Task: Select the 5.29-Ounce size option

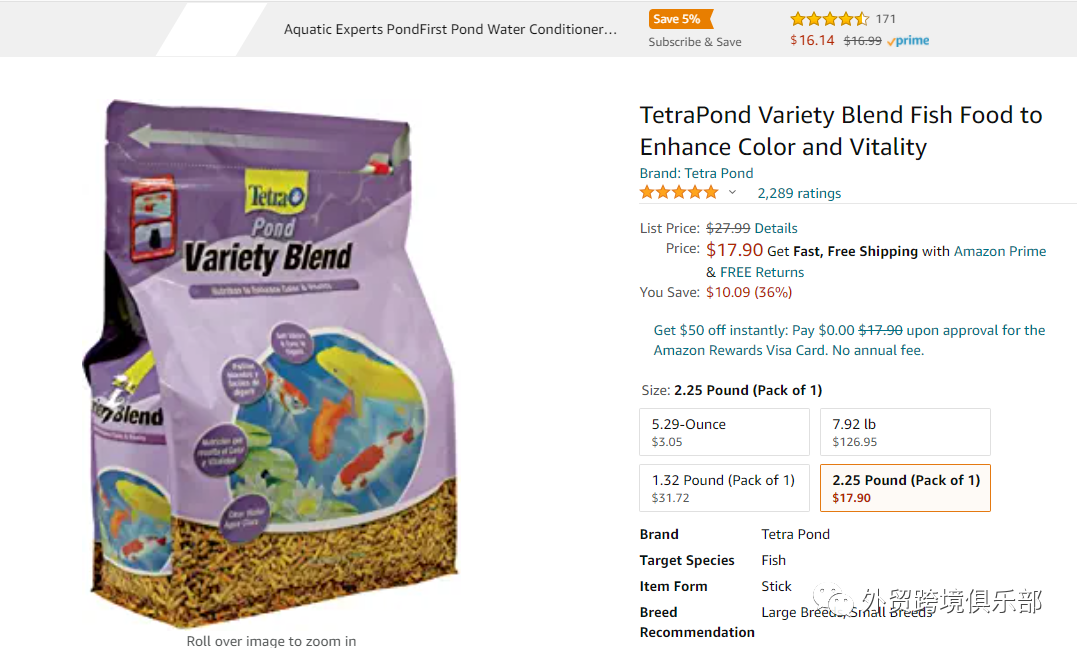Action: tap(724, 432)
